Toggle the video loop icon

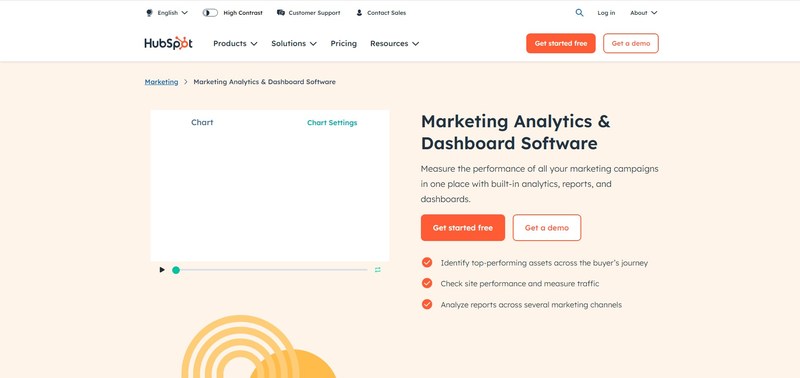[x=378, y=270]
